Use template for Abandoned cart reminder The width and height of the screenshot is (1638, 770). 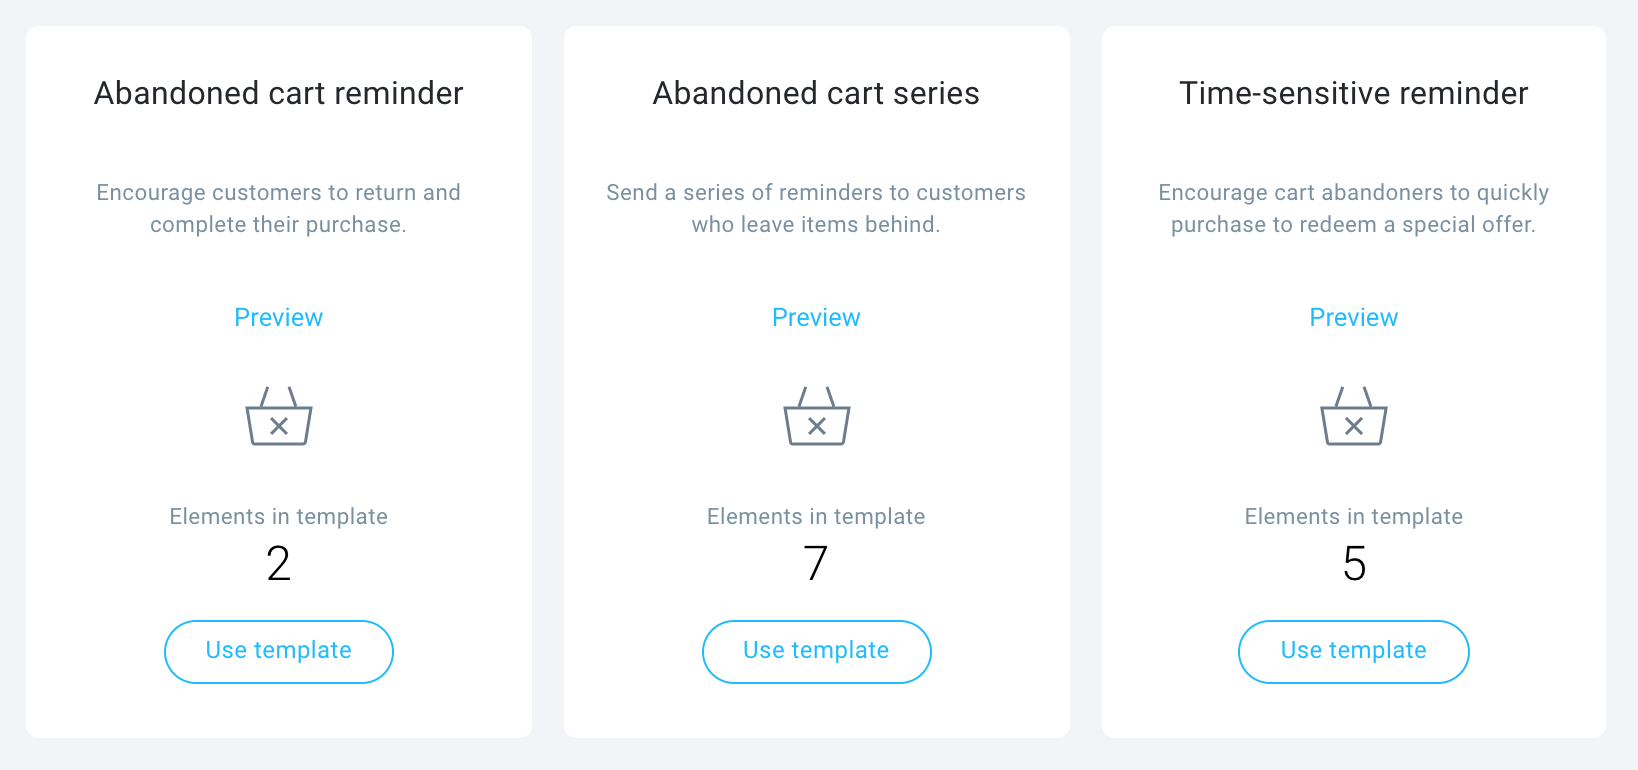279,652
